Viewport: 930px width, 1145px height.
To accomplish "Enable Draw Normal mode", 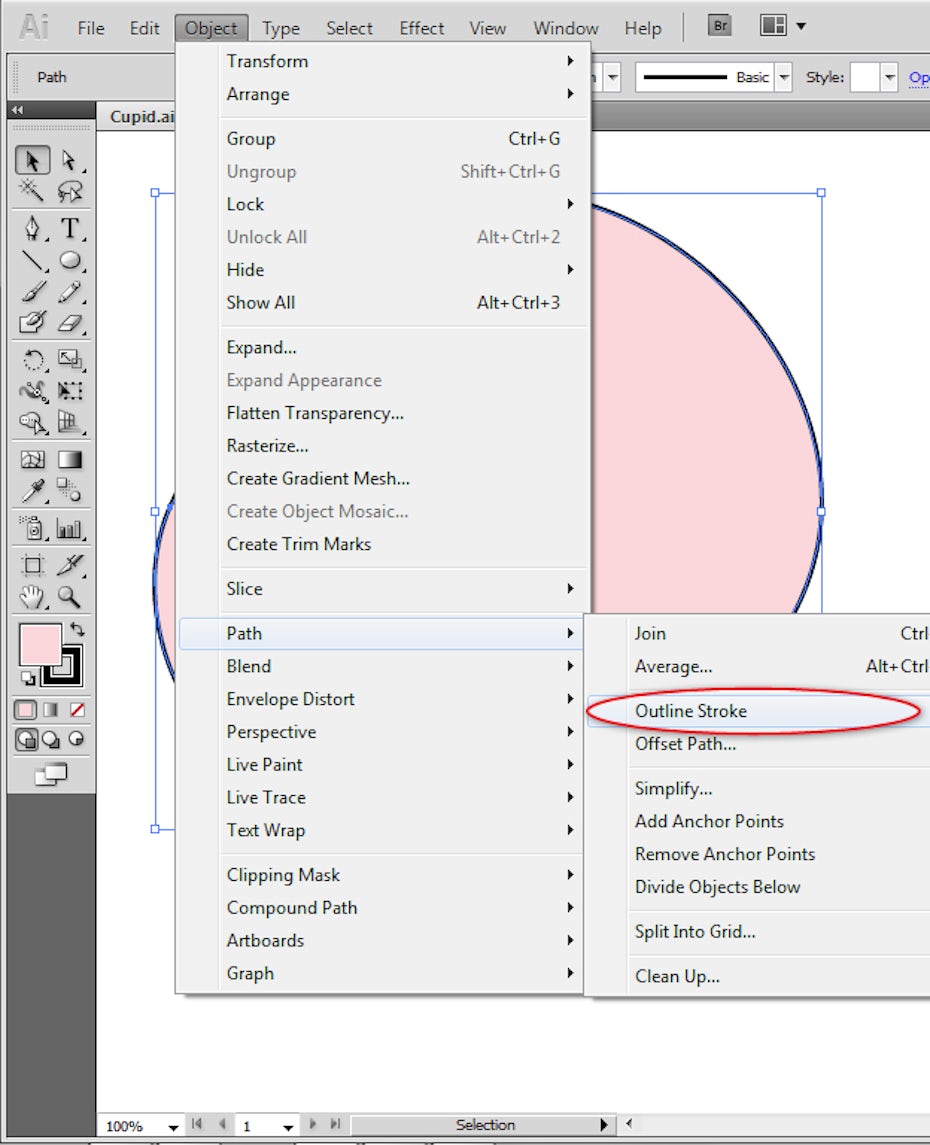I will pyautogui.click(x=26, y=739).
